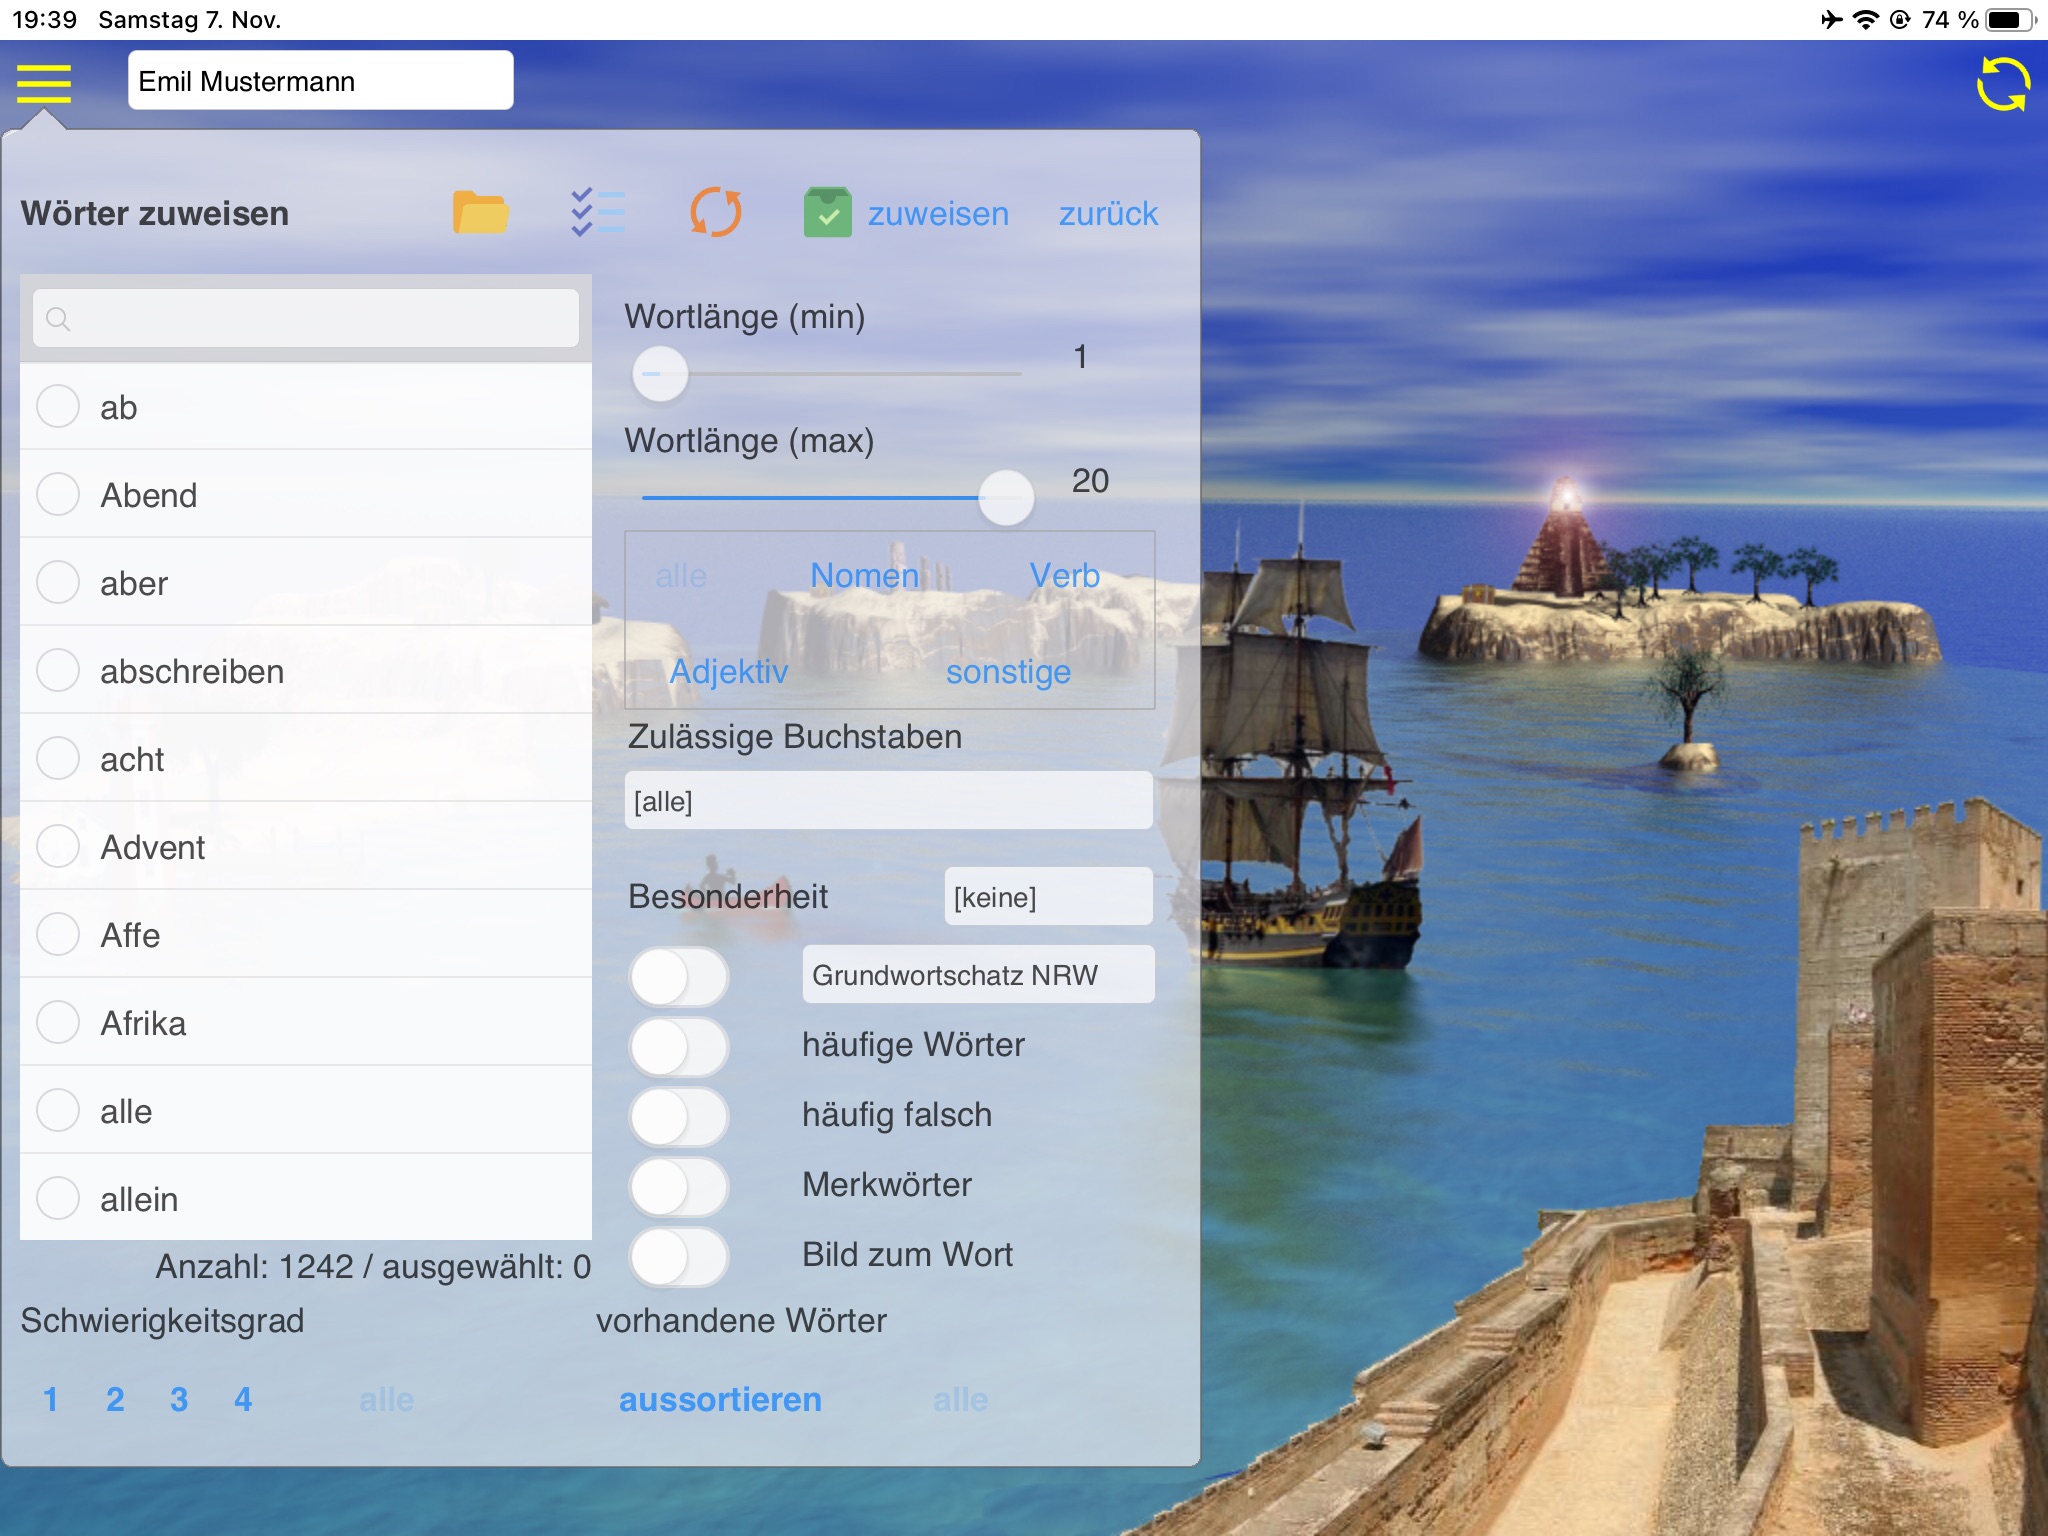Select the Adjektiv word type filter

point(728,672)
